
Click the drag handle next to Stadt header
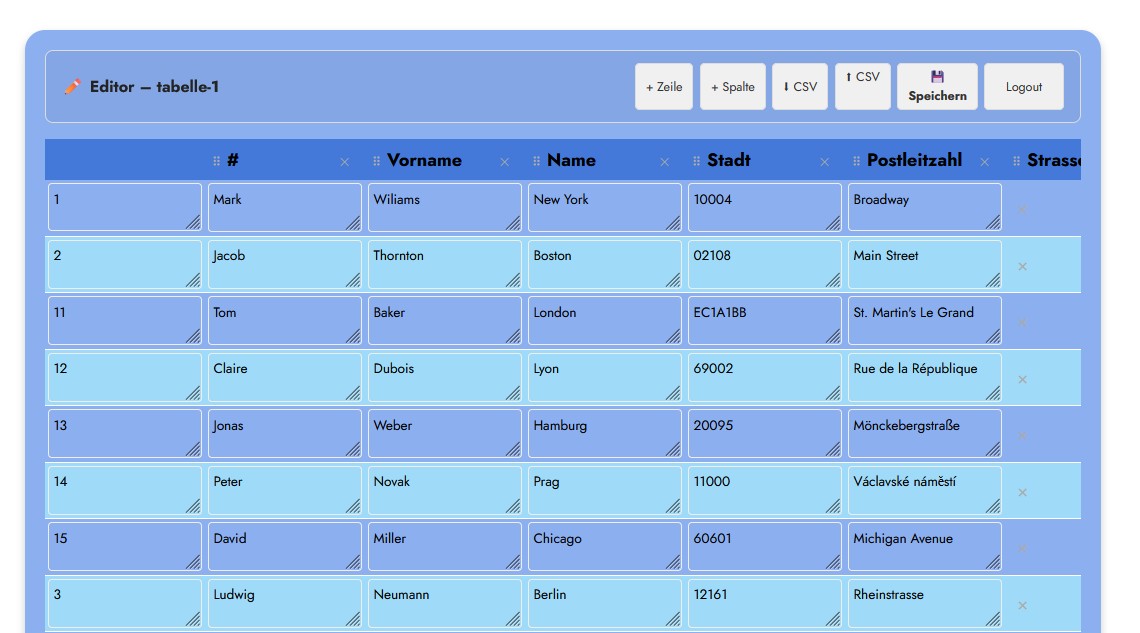(x=697, y=161)
